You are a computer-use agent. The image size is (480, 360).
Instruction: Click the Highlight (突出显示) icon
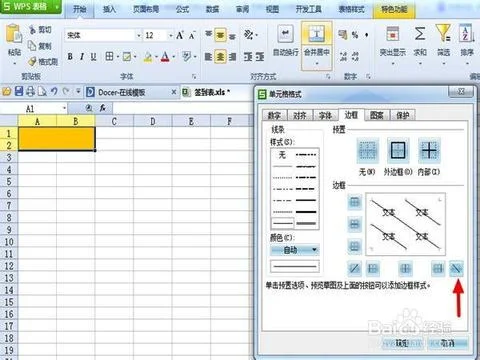[x=392, y=34]
